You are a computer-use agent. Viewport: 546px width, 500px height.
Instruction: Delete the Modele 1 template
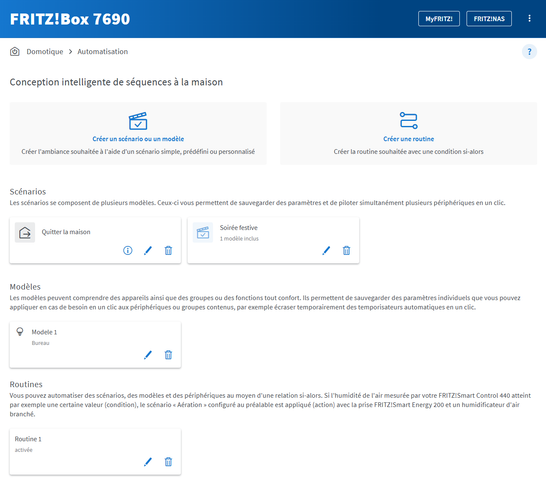click(168, 355)
